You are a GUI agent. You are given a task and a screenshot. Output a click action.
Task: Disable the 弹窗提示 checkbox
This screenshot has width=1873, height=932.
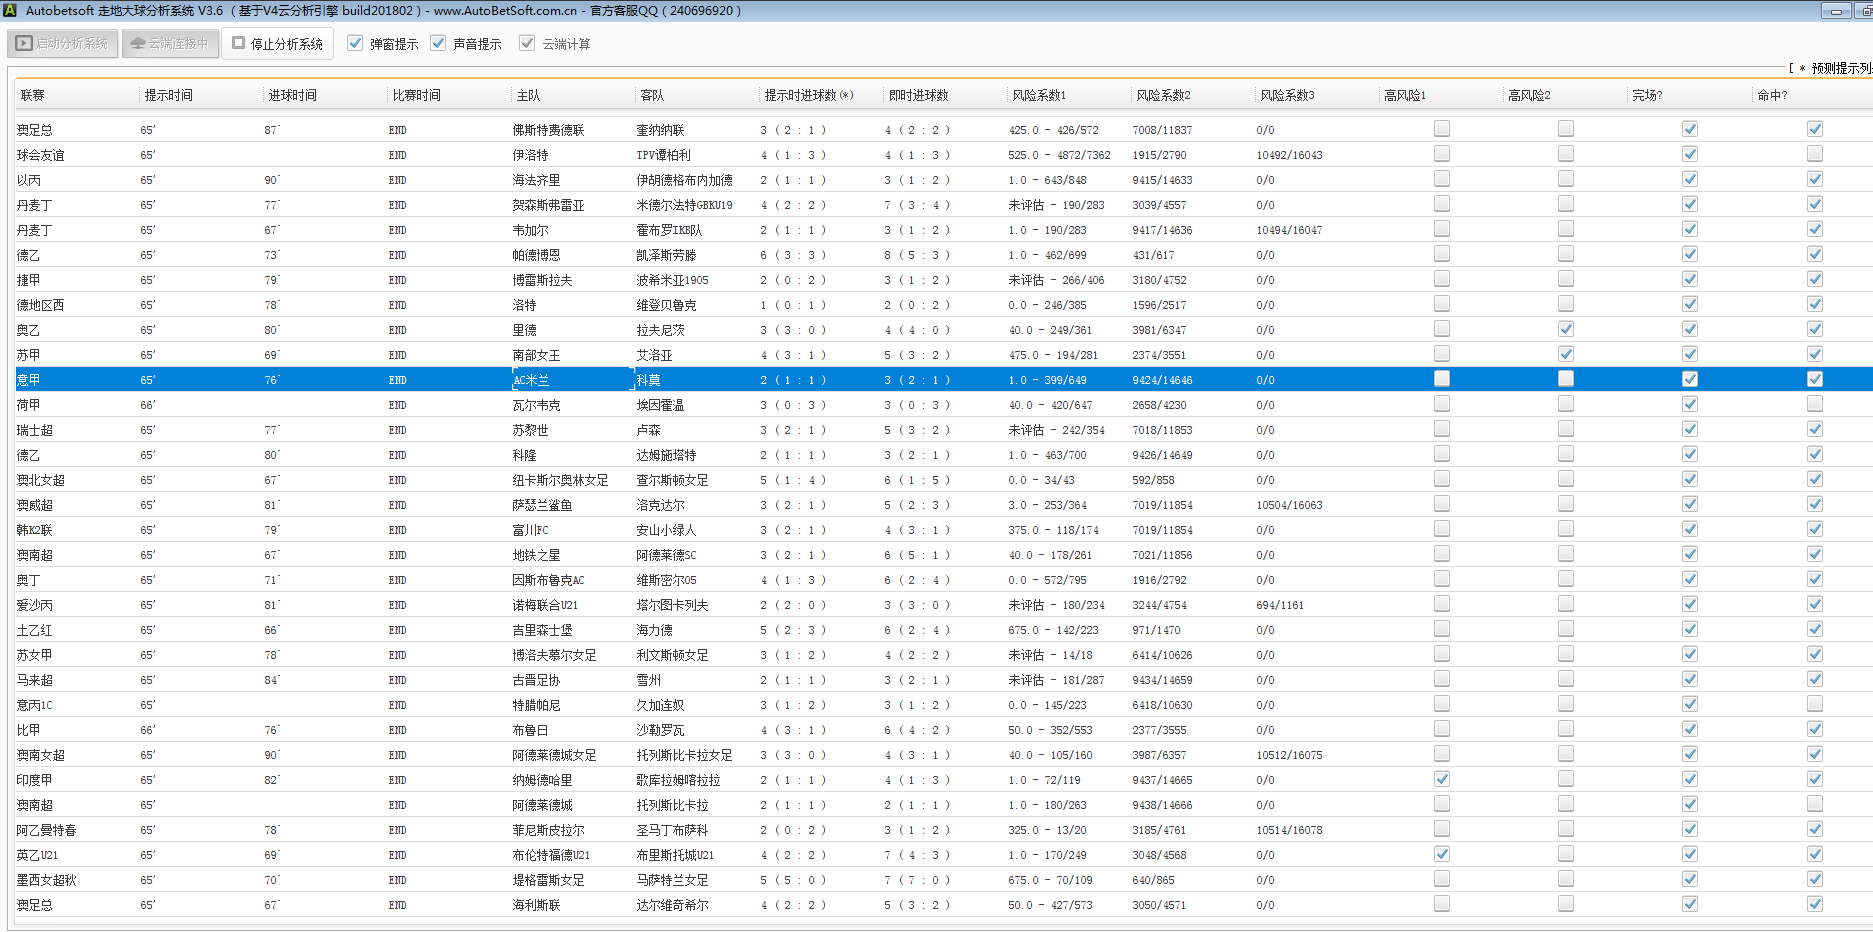[355, 43]
